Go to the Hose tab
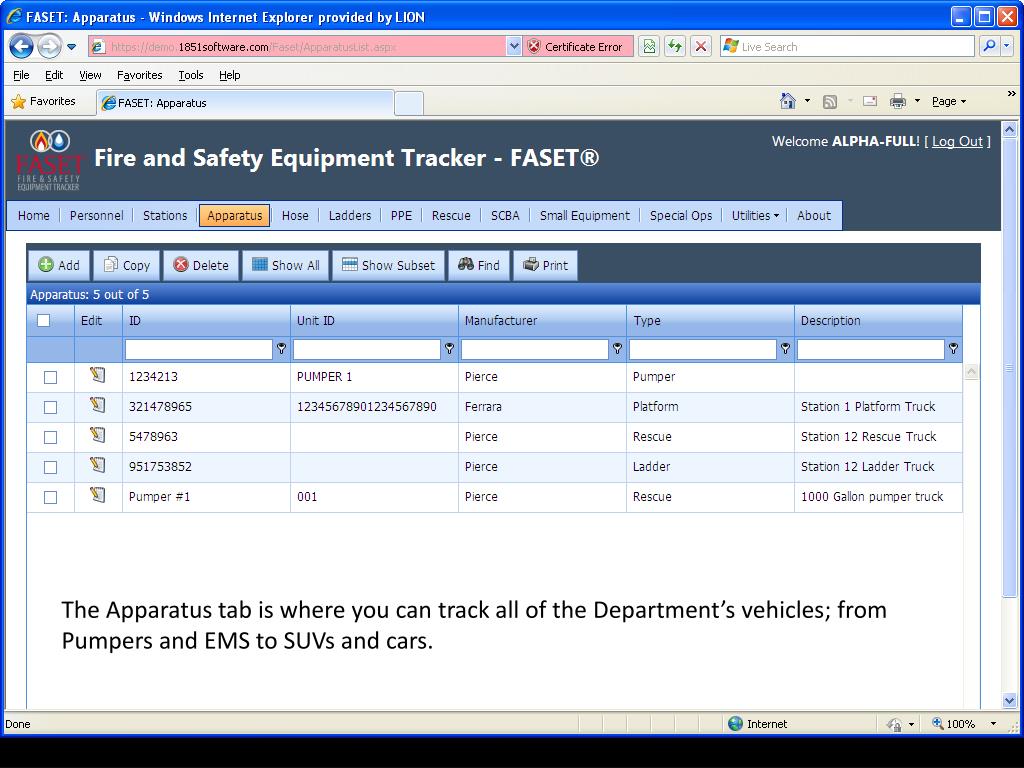Image resolution: width=1024 pixels, height=768 pixels. (x=295, y=216)
